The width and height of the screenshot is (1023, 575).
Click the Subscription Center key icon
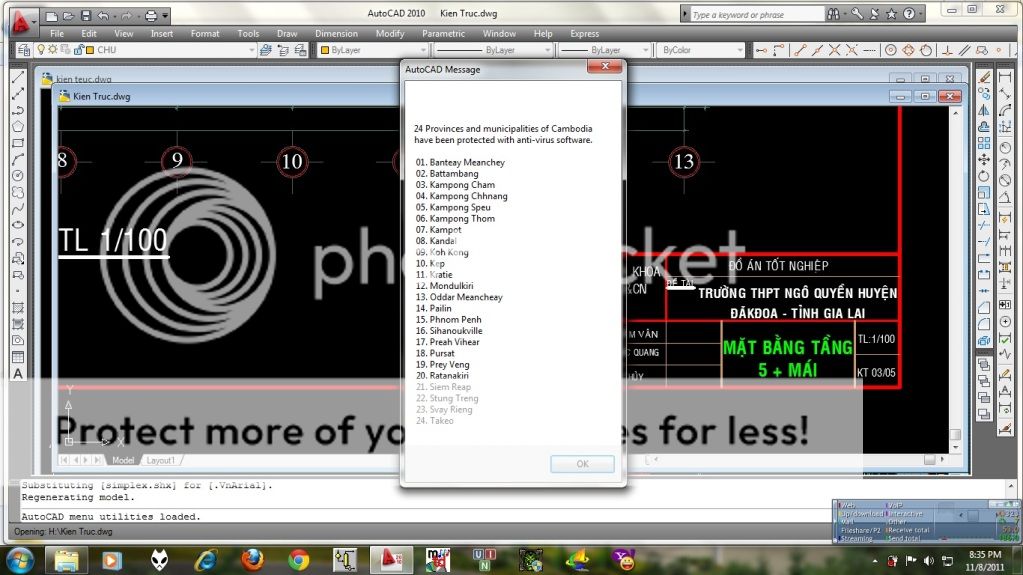click(x=857, y=14)
